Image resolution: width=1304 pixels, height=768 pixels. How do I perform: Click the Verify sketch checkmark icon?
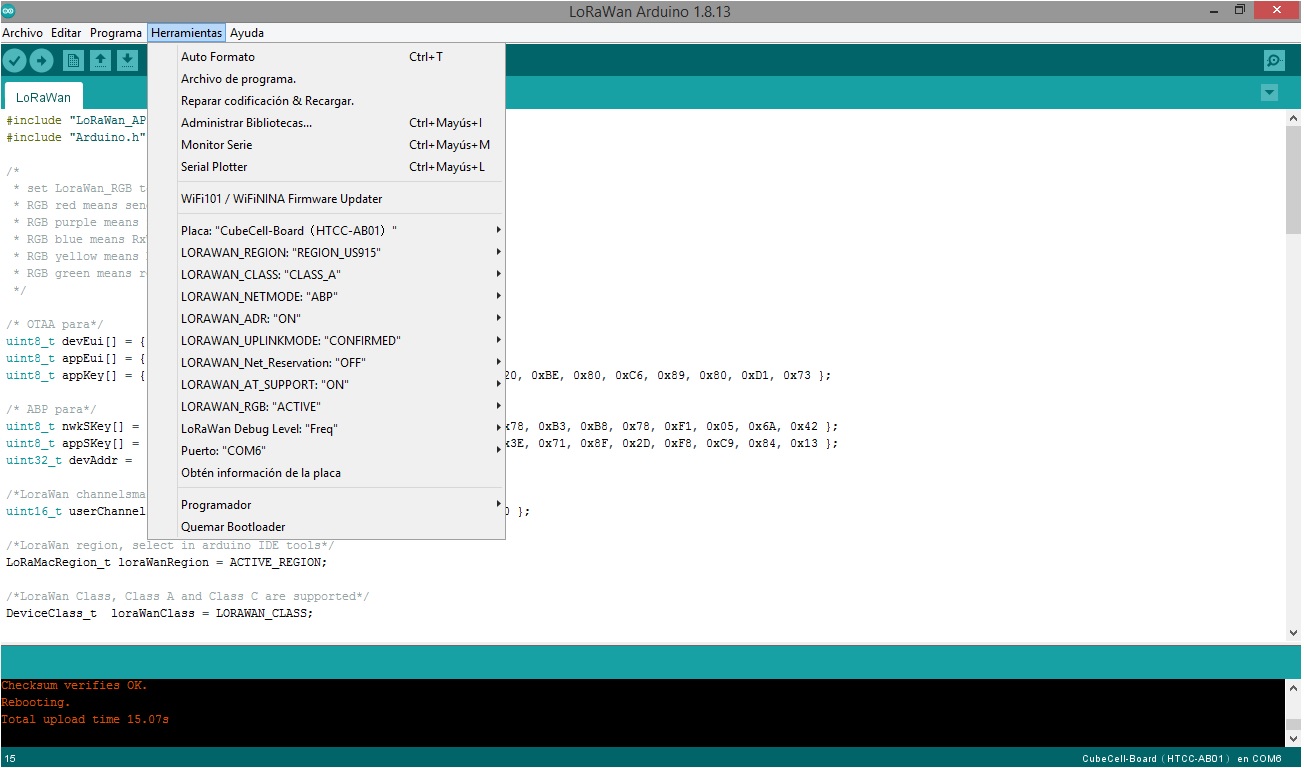click(x=14, y=61)
